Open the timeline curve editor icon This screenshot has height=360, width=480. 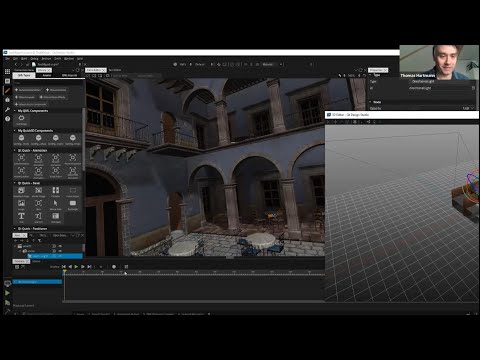pos(23,267)
